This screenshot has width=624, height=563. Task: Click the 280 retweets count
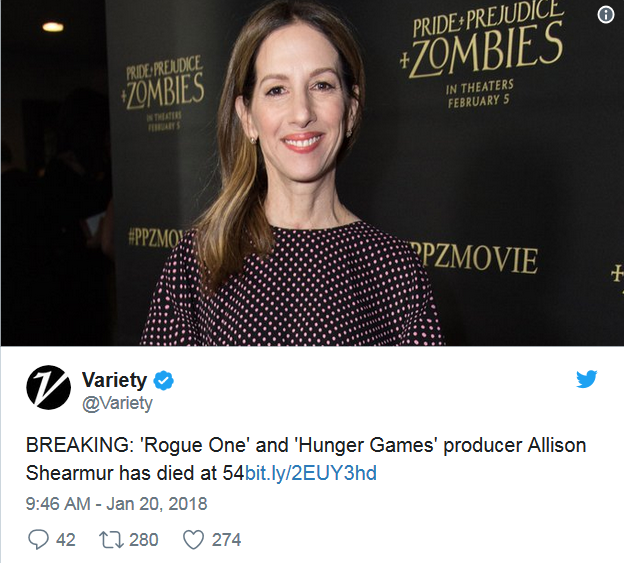click(144, 540)
